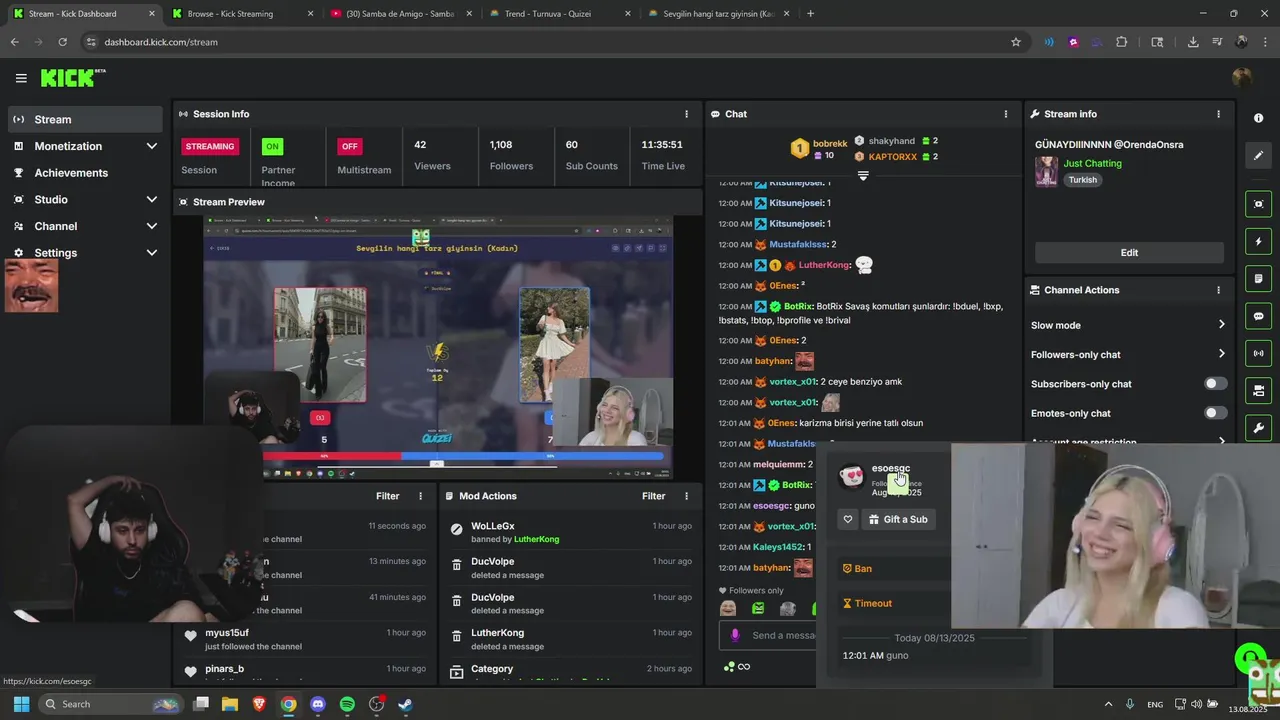Select Stream in the left sidebar
1280x720 pixels.
(85, 119)
